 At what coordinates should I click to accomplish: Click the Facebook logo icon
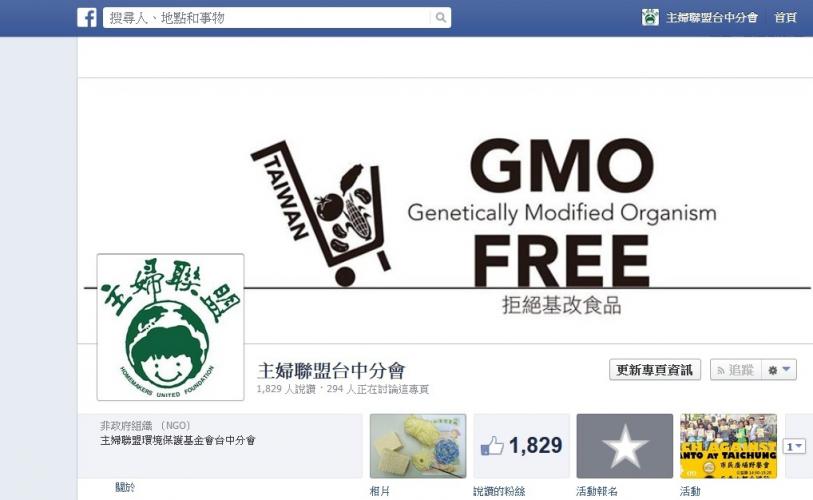[87, 18]
